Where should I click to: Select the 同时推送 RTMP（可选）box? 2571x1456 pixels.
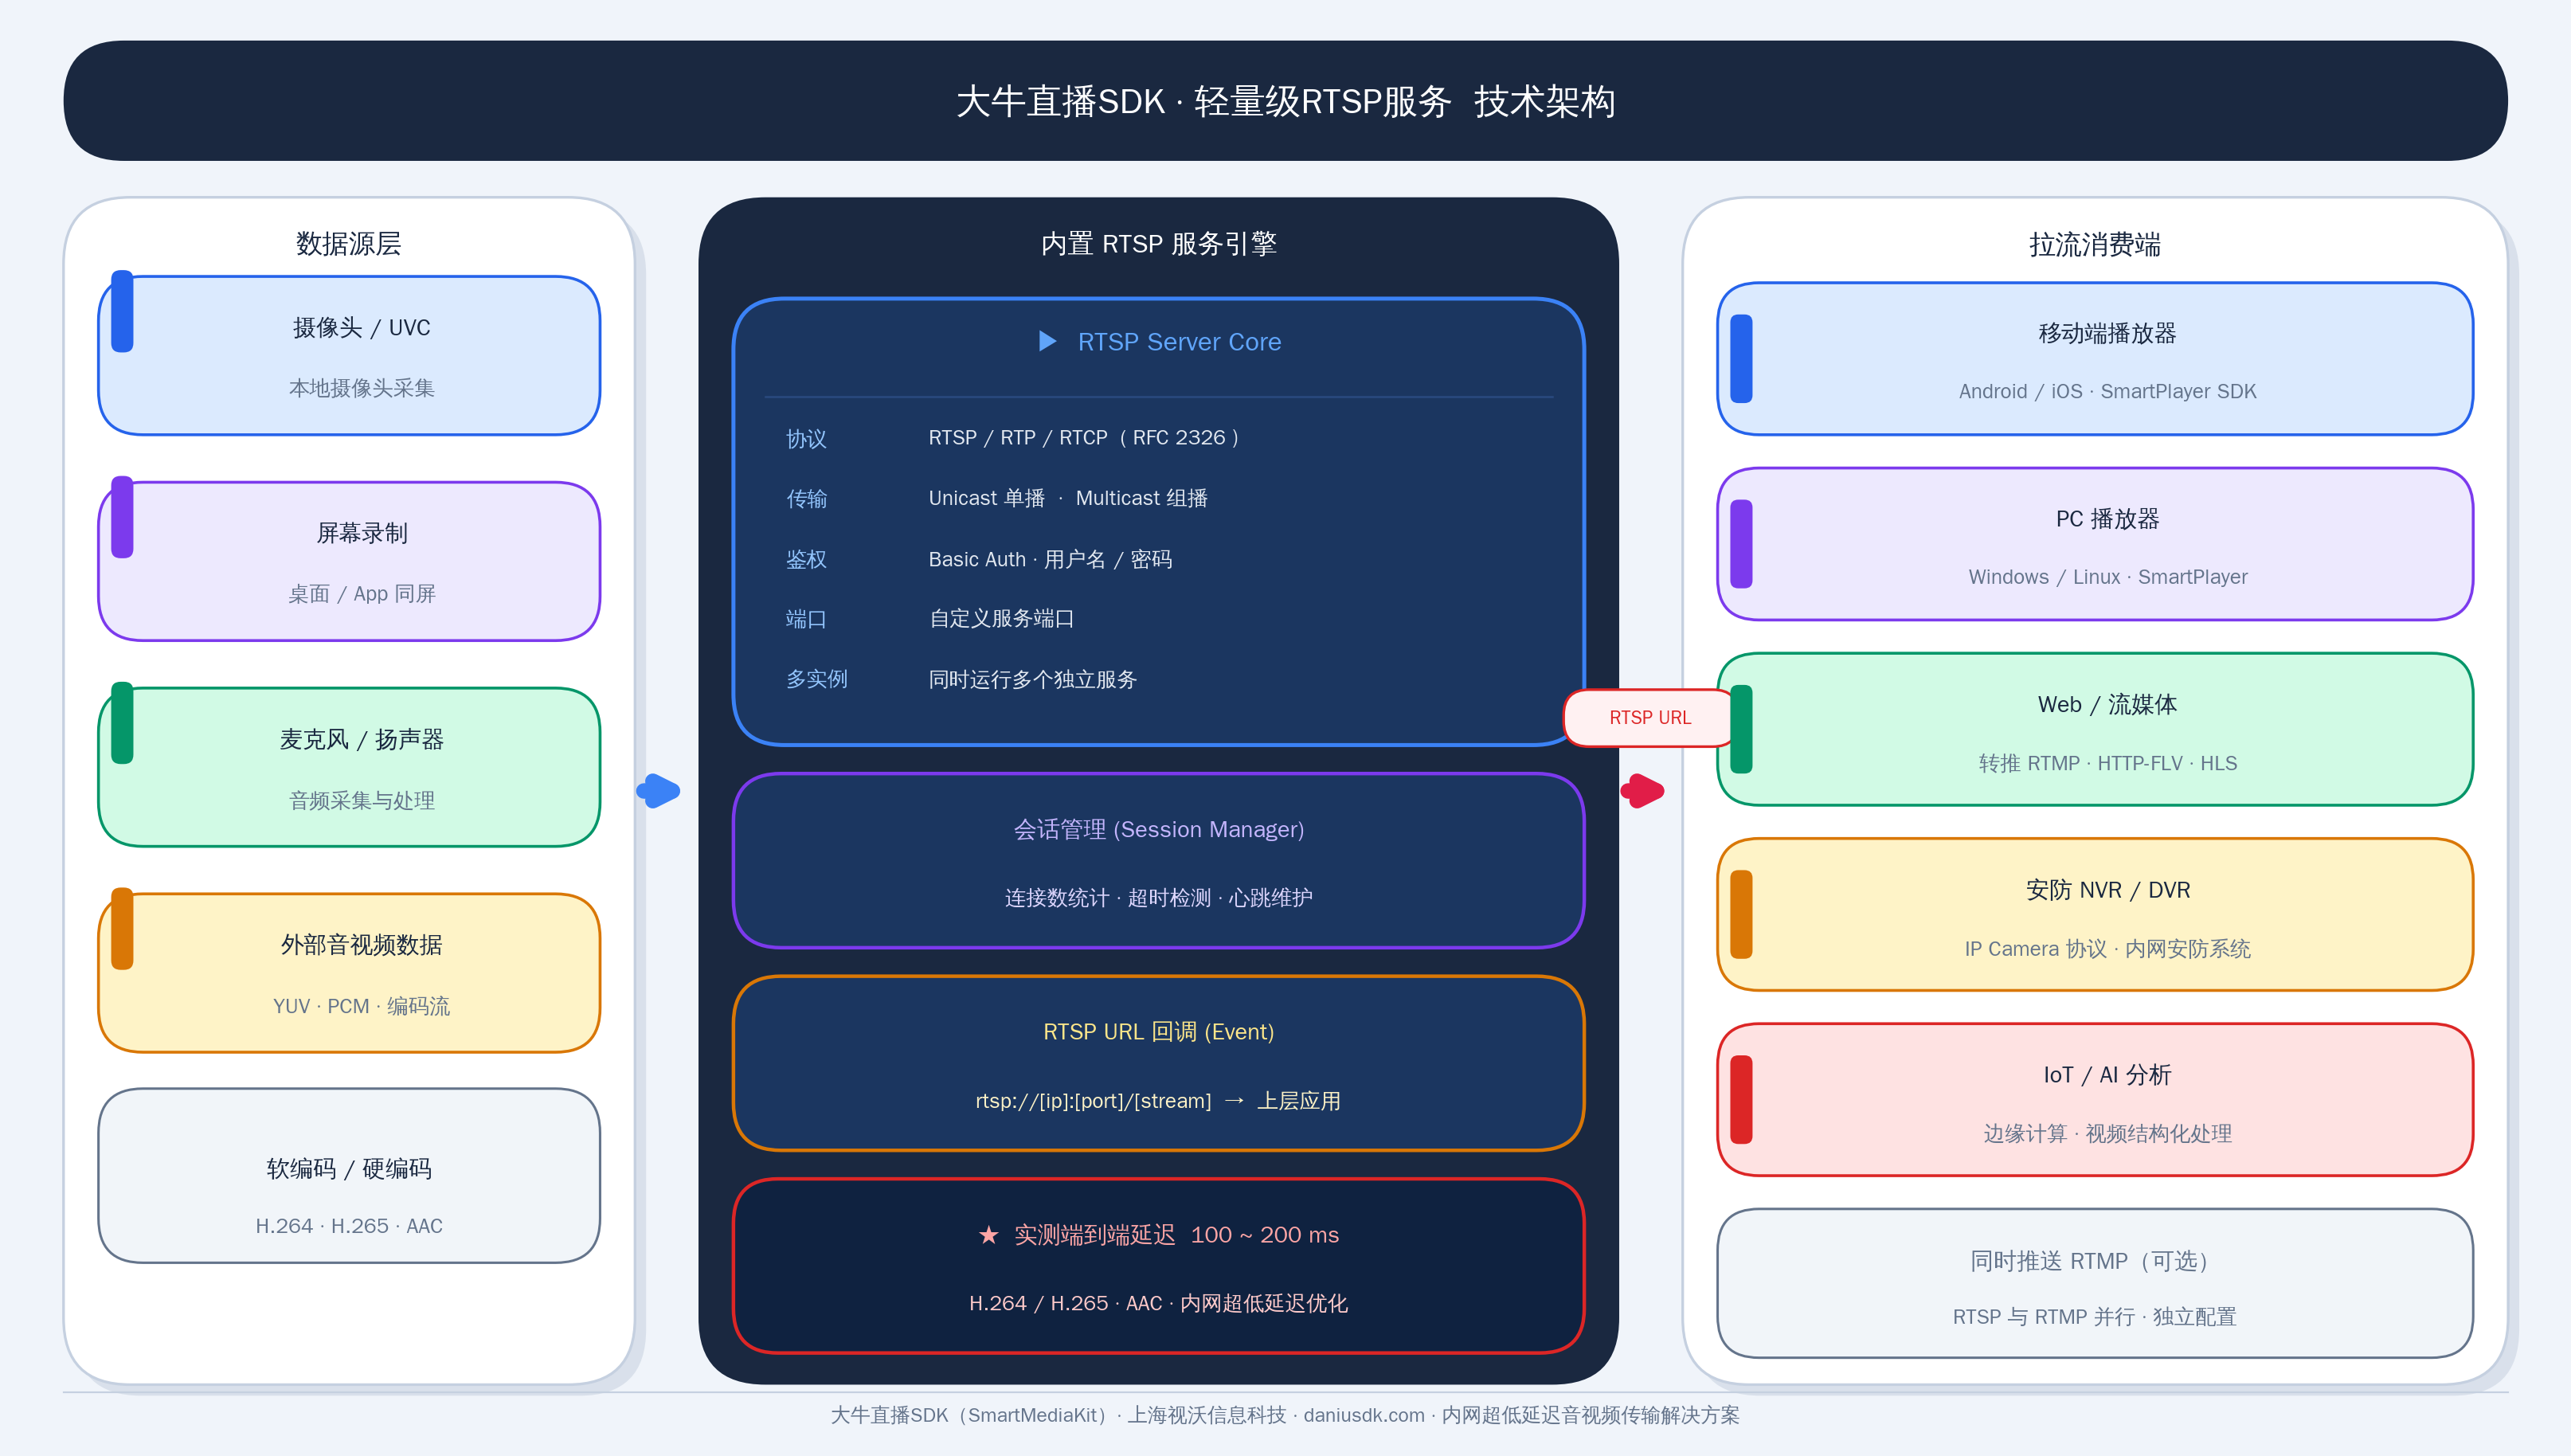click(2094, 1284)
